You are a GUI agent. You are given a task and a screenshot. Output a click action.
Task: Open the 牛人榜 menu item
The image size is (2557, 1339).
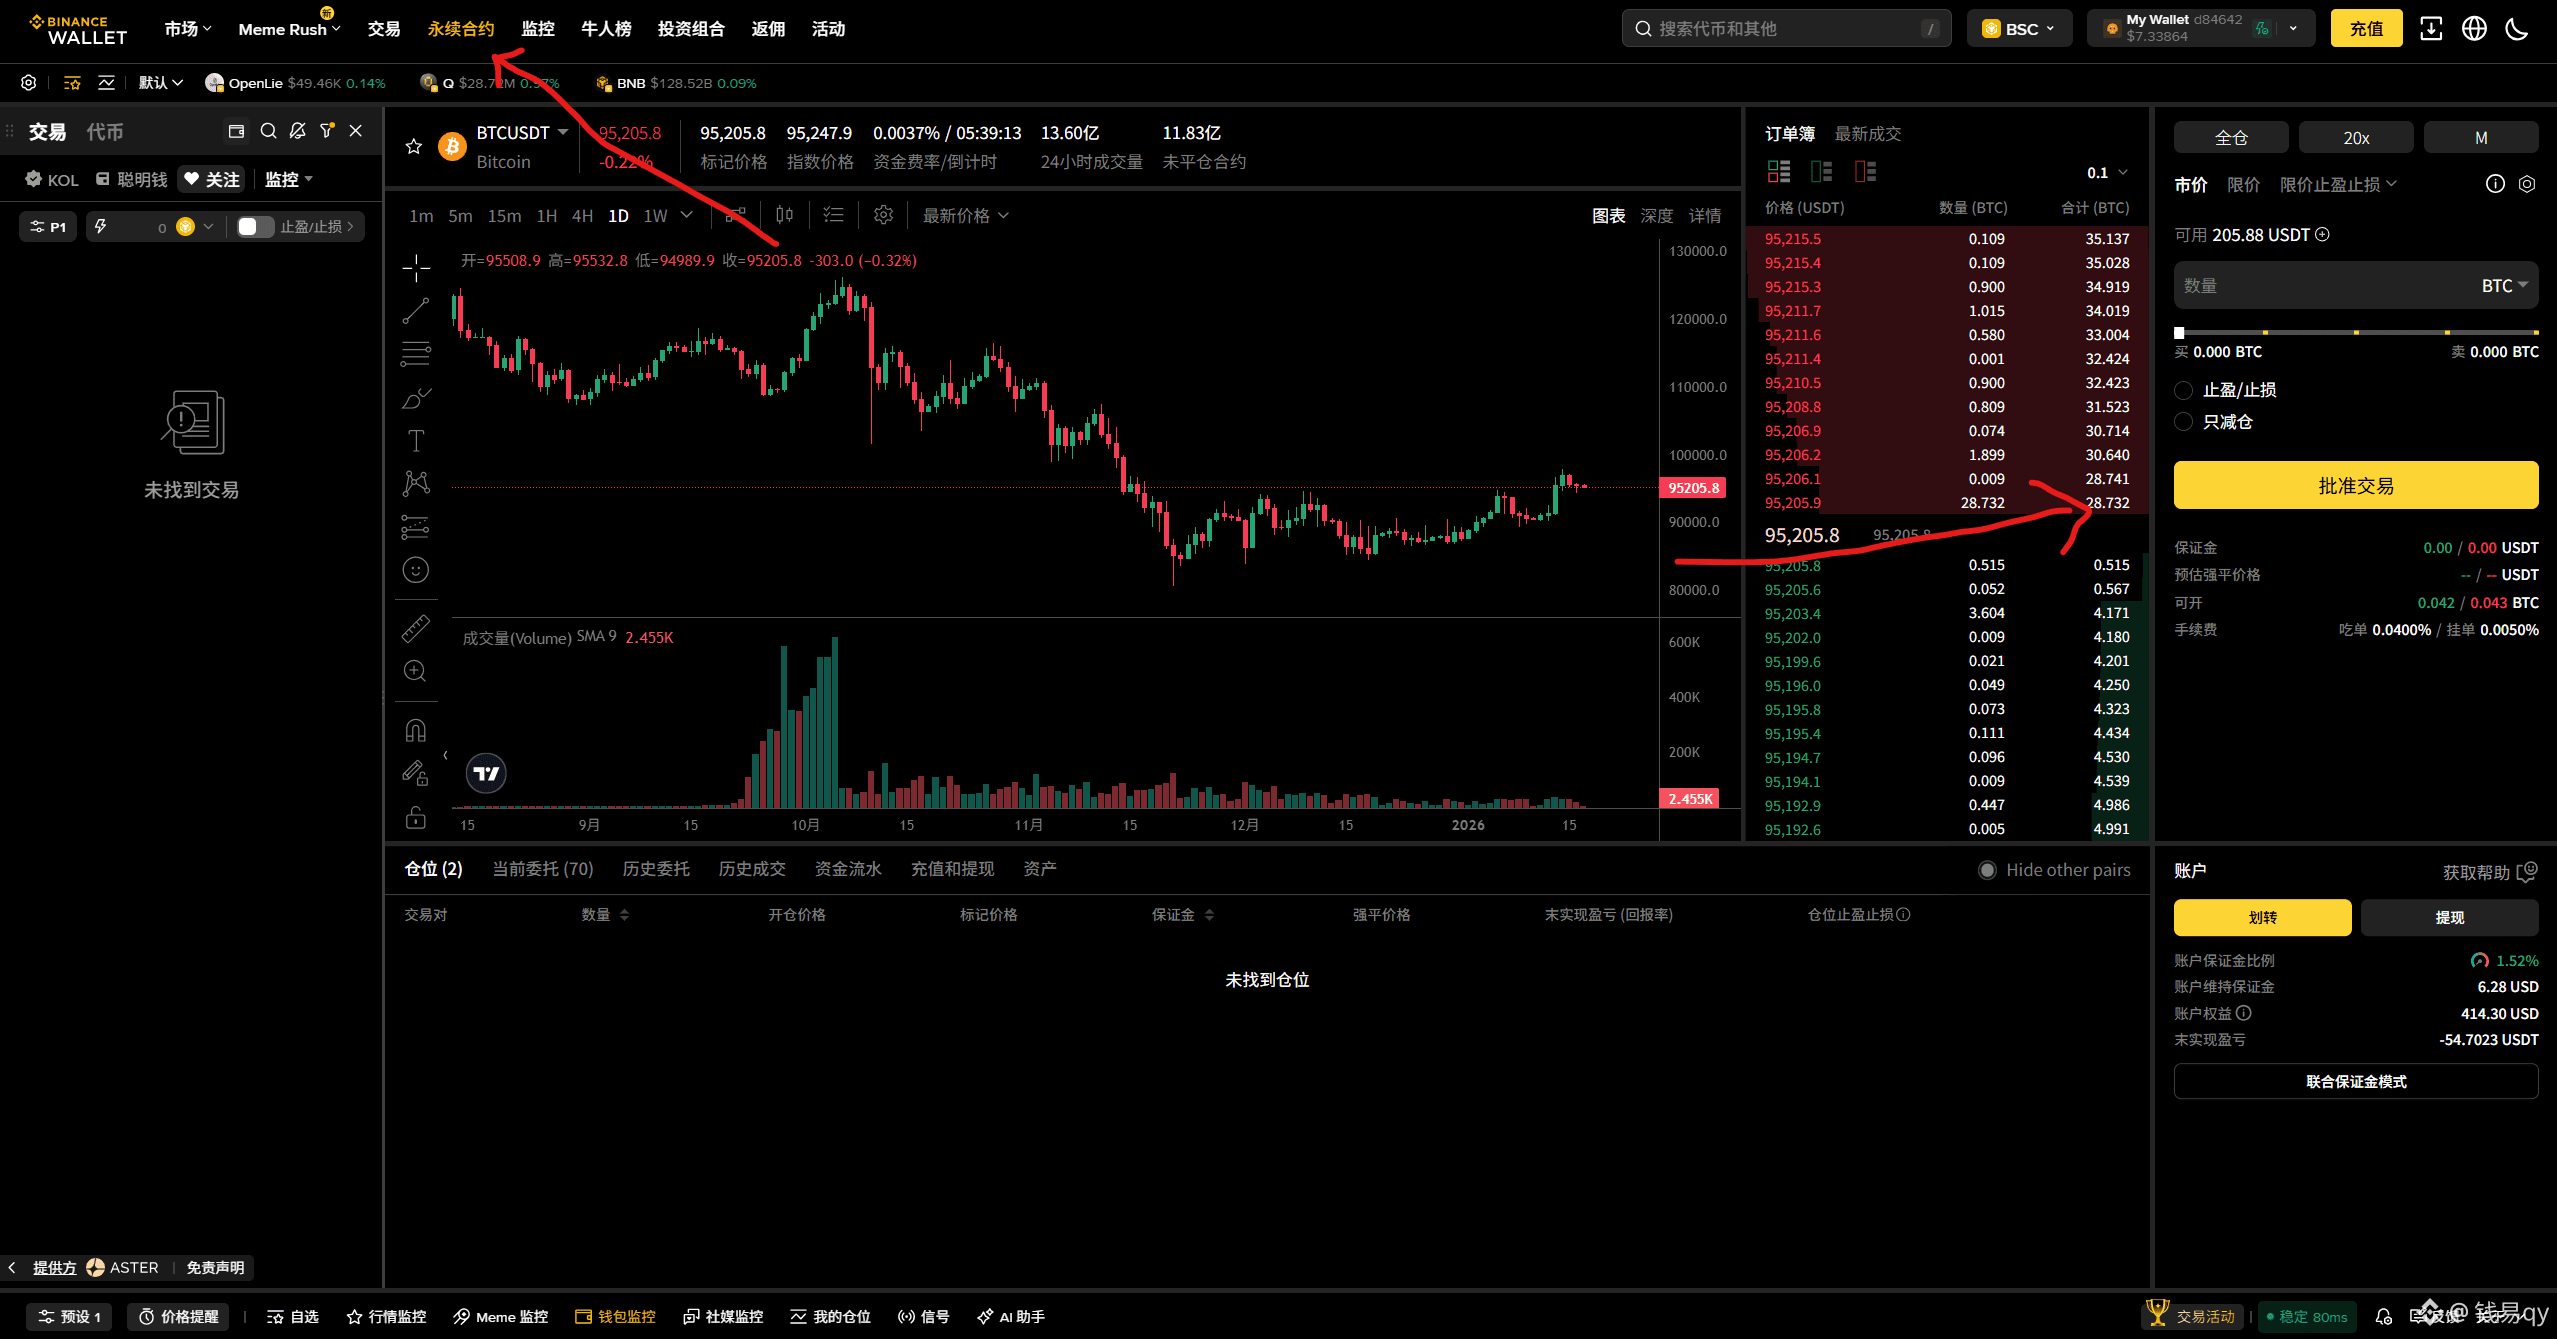(605, 29)
